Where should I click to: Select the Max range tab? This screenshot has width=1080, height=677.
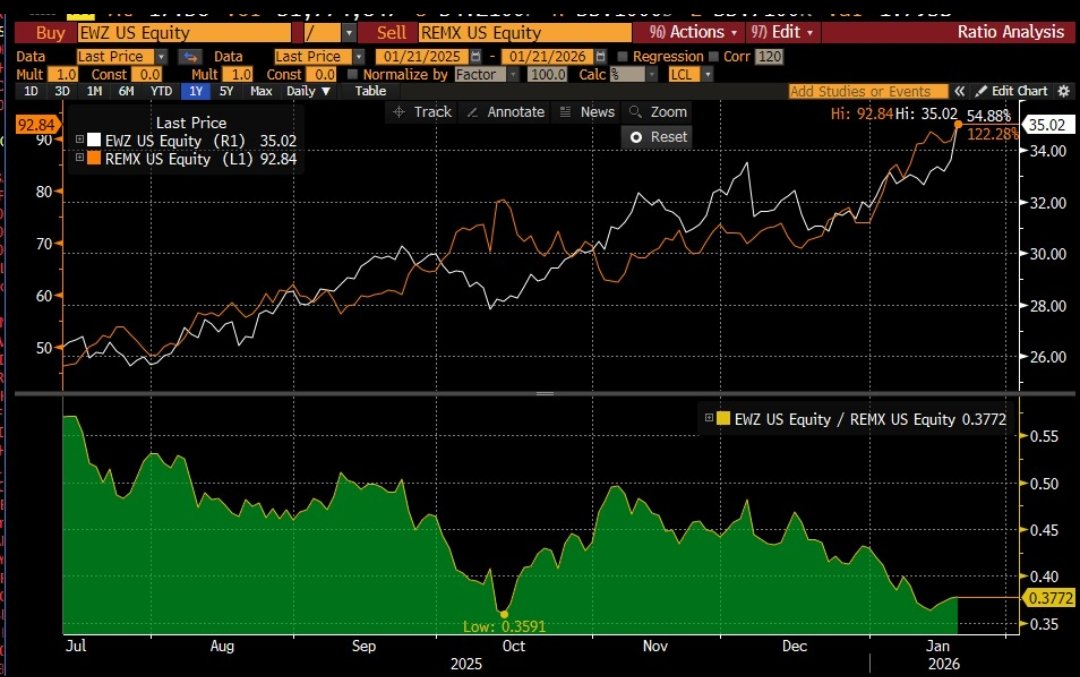pyautogui.click(x=261, y=91)
